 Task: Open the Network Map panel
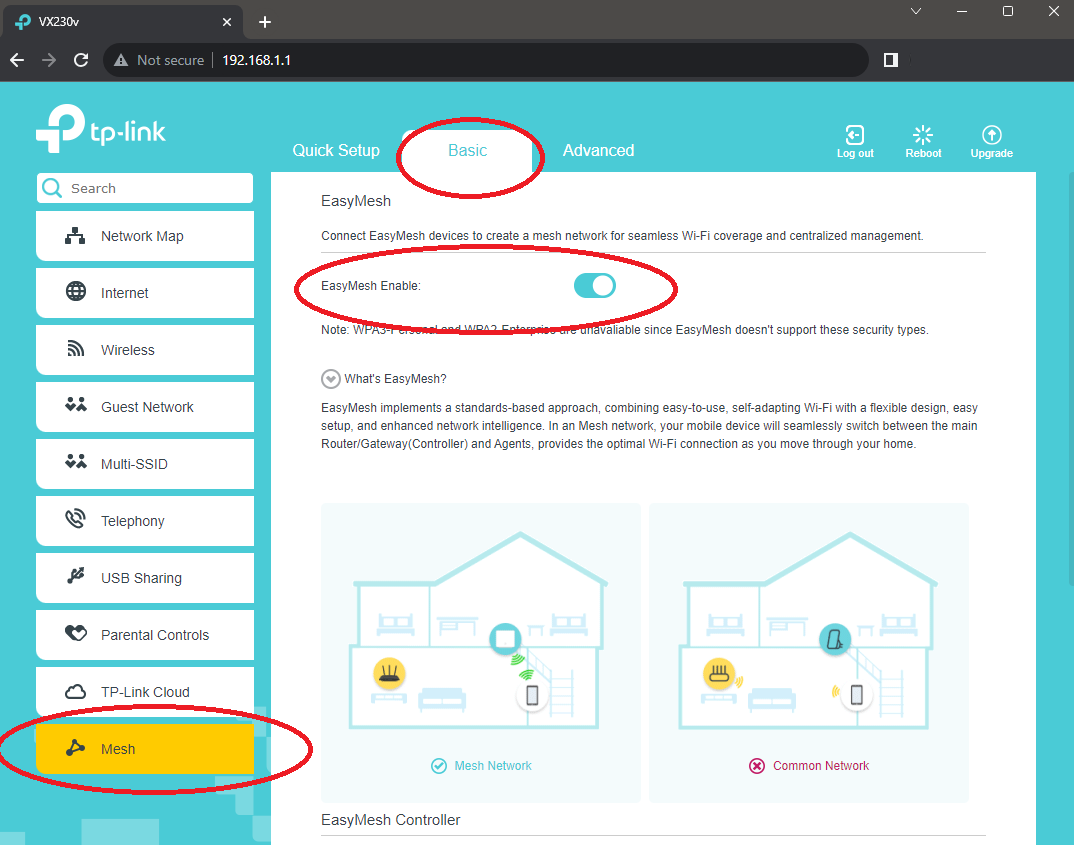(144, 236)
